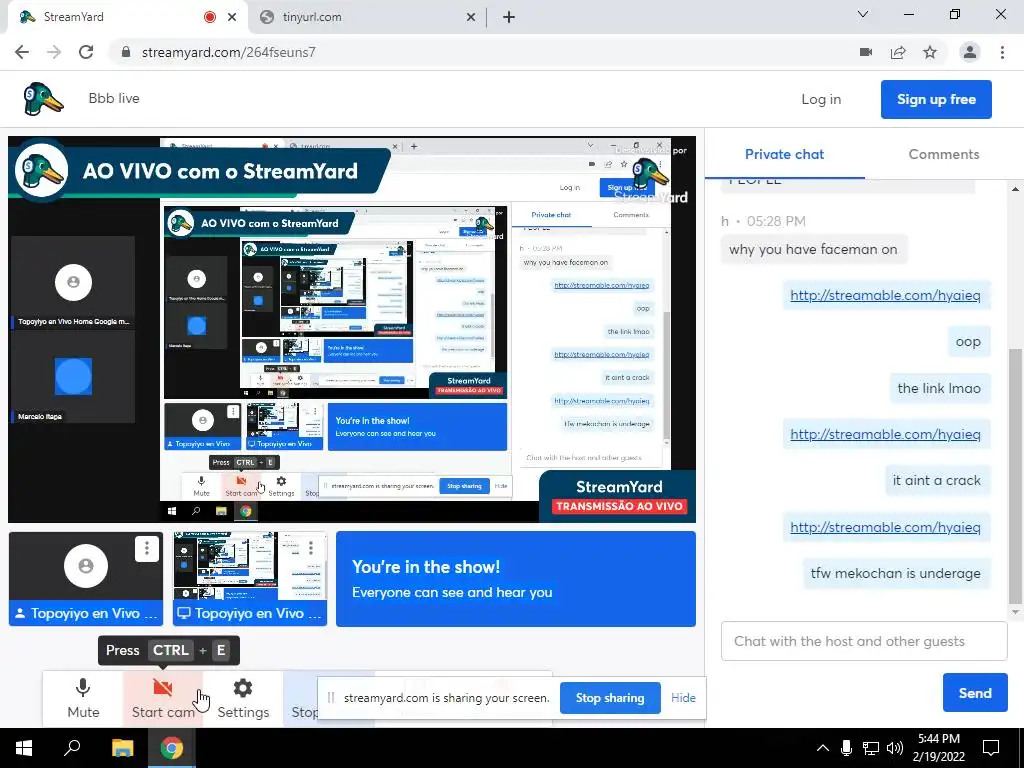Click the StreamYard duck logo
This screenshot has width=1024, height=768.
43,99
